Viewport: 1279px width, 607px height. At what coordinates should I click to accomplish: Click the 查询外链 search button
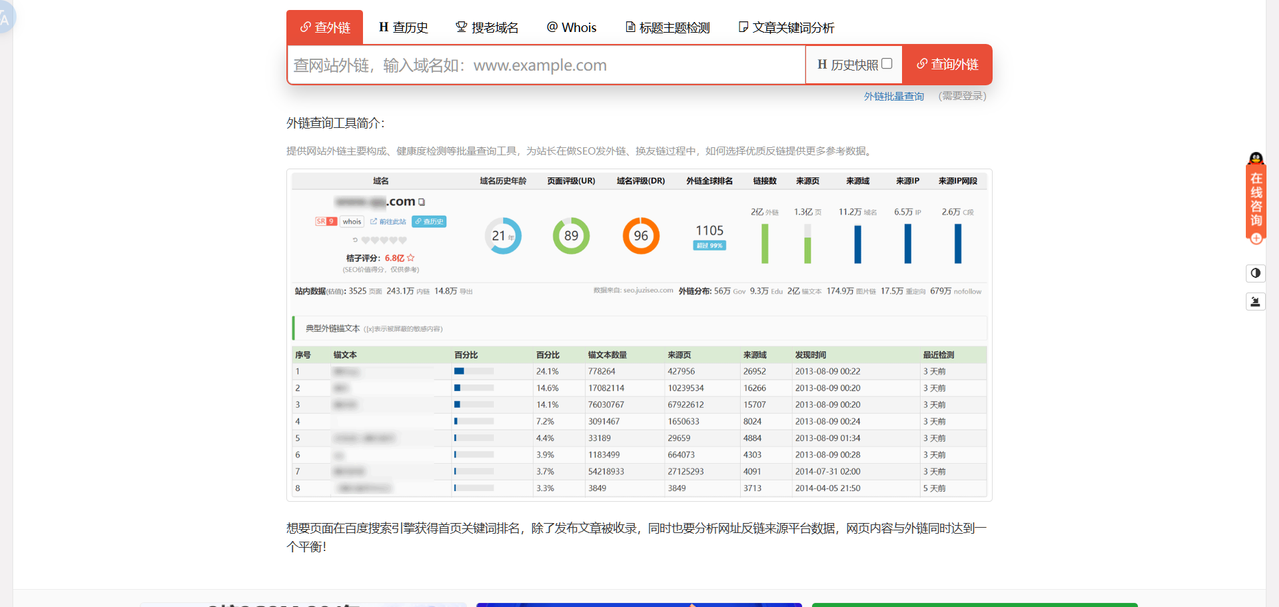click(947, 64)
